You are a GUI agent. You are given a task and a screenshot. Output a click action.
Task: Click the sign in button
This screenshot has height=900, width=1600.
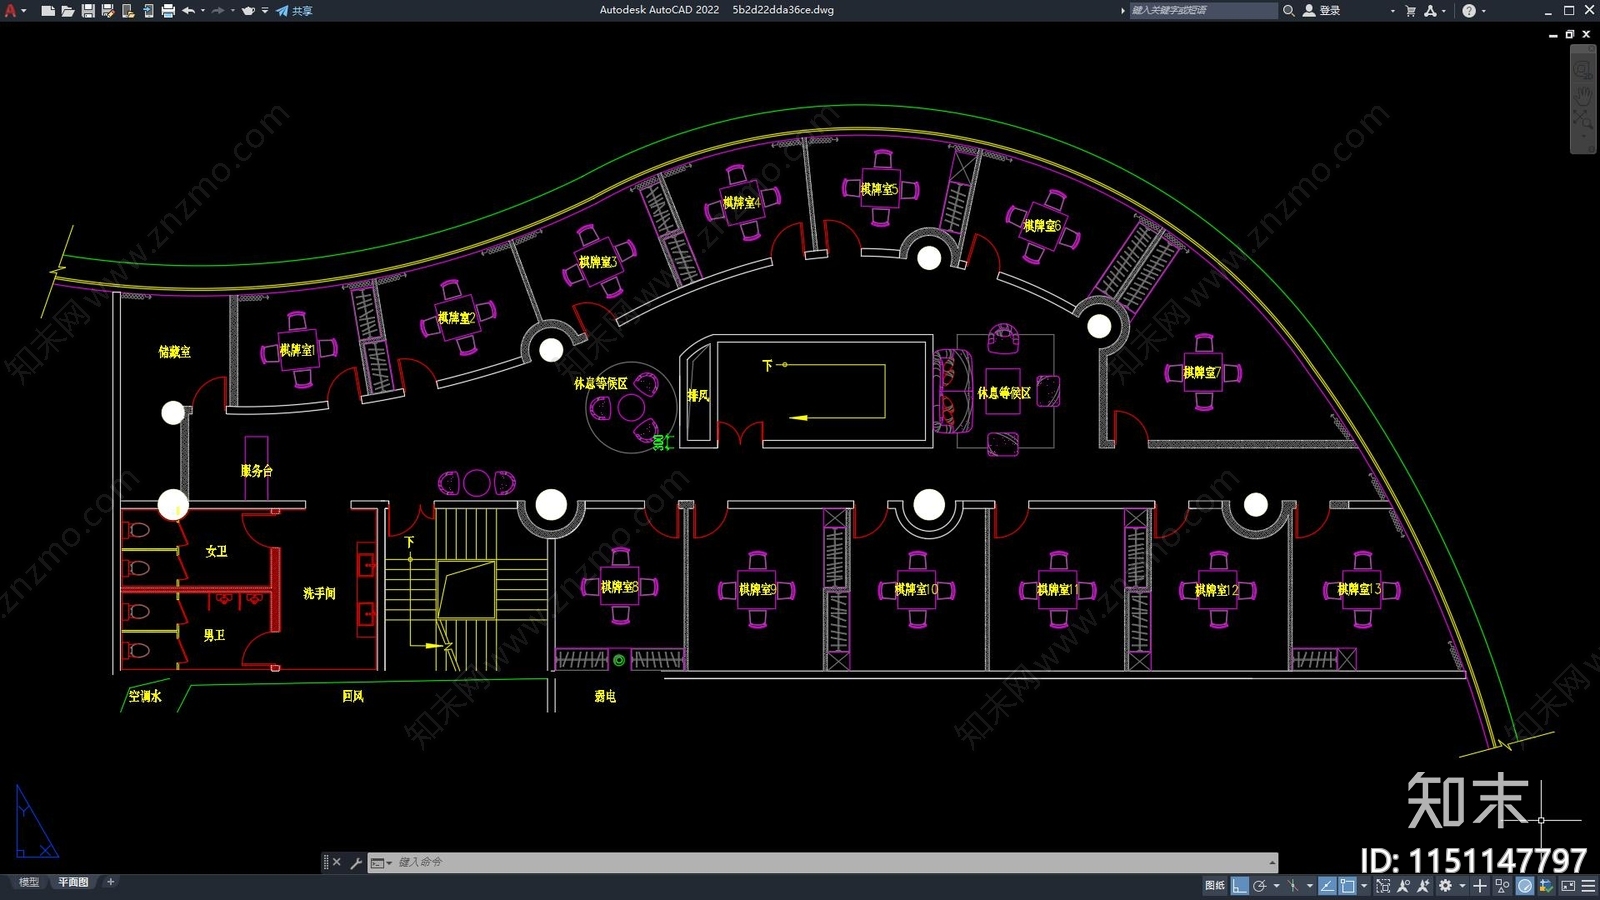1321,10
